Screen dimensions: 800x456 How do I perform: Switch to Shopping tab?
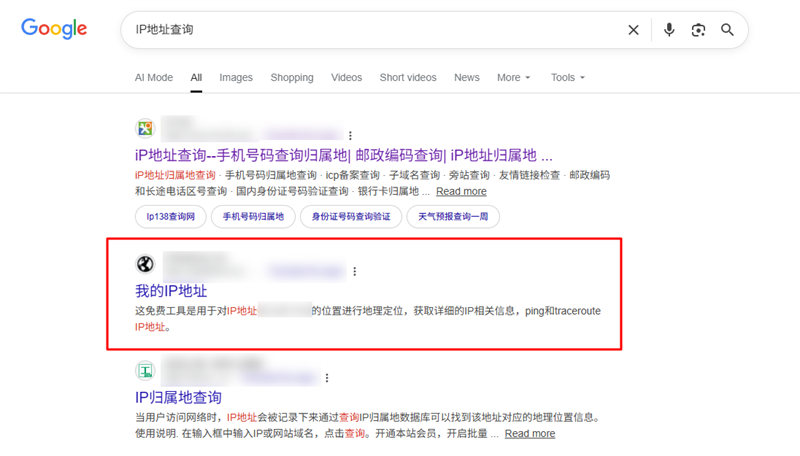pyautogui.click(x=292, y=78)
